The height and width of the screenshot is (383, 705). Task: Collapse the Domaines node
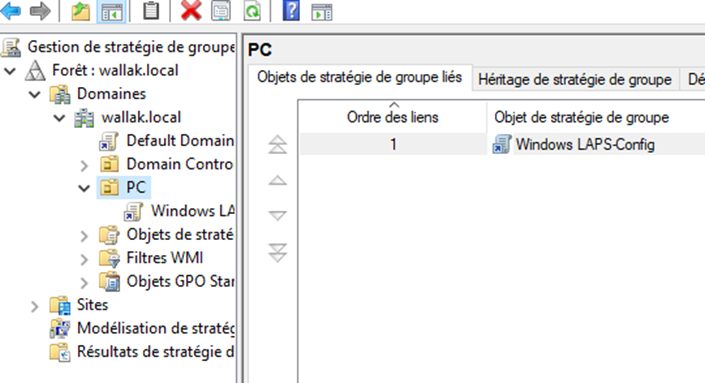click(35, 94)
